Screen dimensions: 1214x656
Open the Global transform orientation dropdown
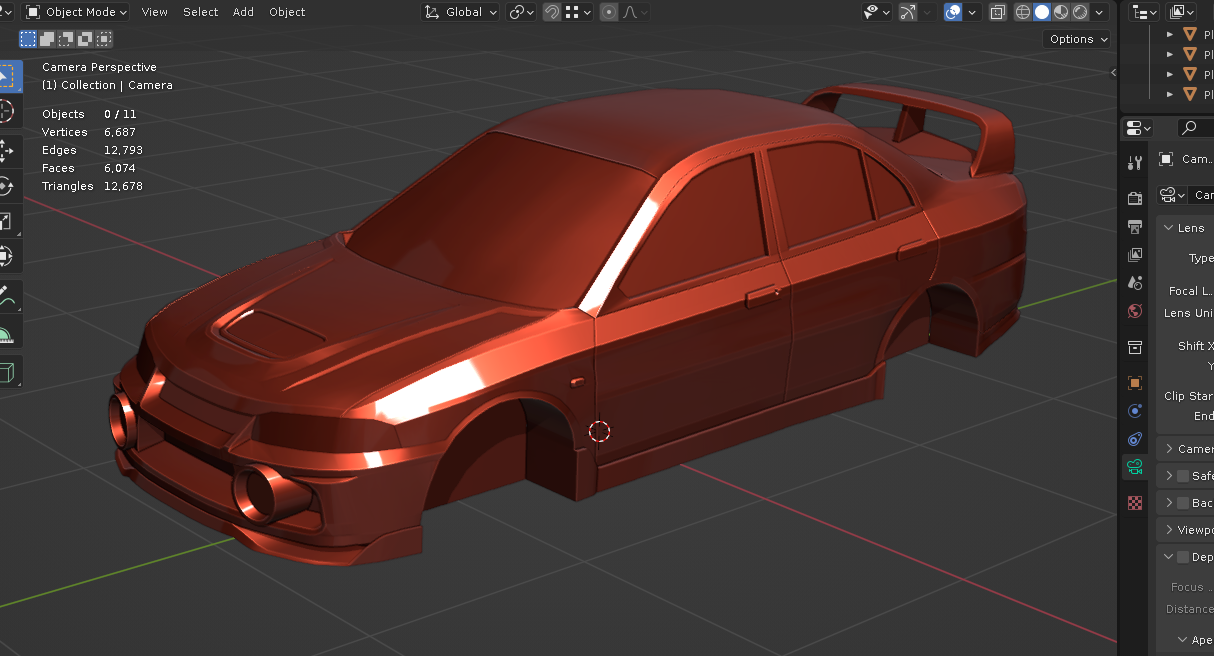coord(459,12)
